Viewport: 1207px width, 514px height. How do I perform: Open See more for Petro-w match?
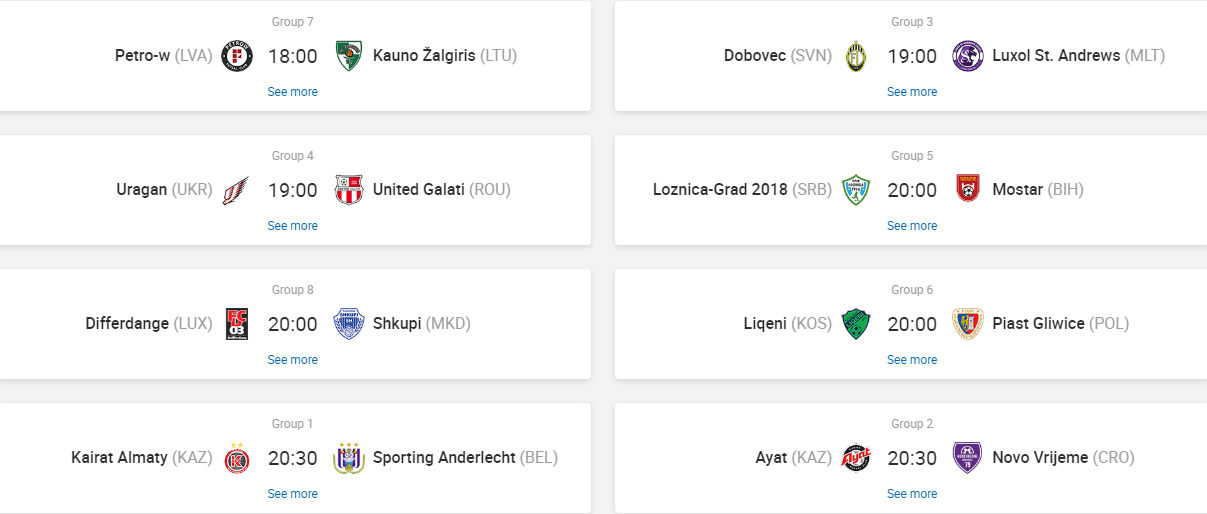coord(292,92)
